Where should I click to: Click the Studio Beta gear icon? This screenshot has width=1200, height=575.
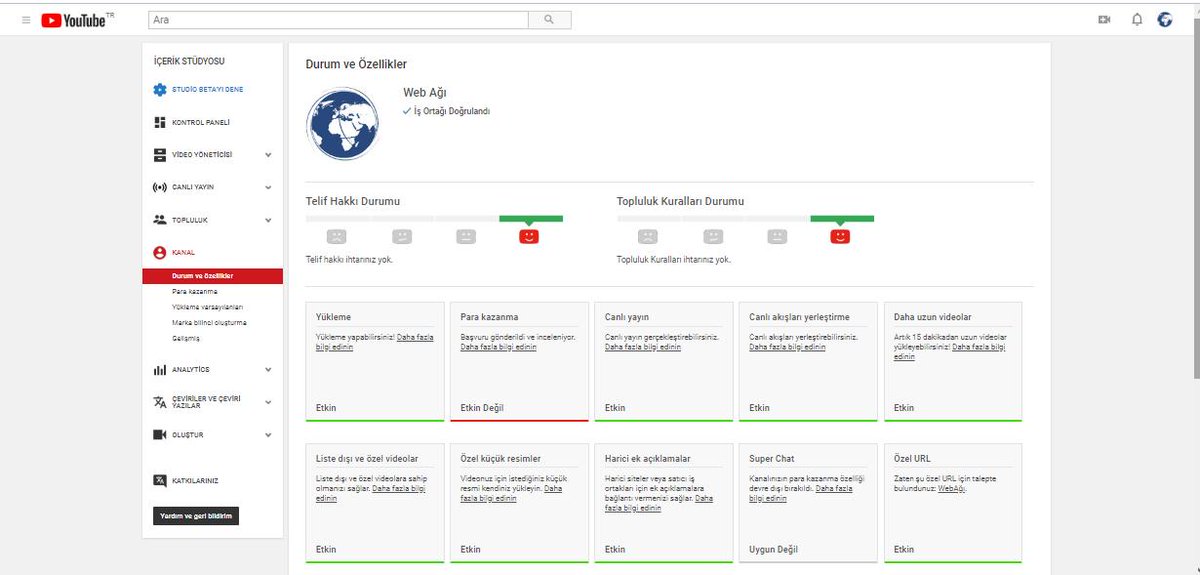[x=160, y=90]
